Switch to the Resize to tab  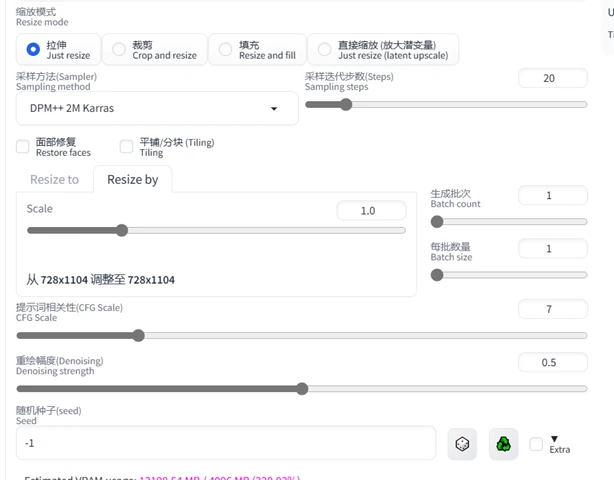point(54,179)
